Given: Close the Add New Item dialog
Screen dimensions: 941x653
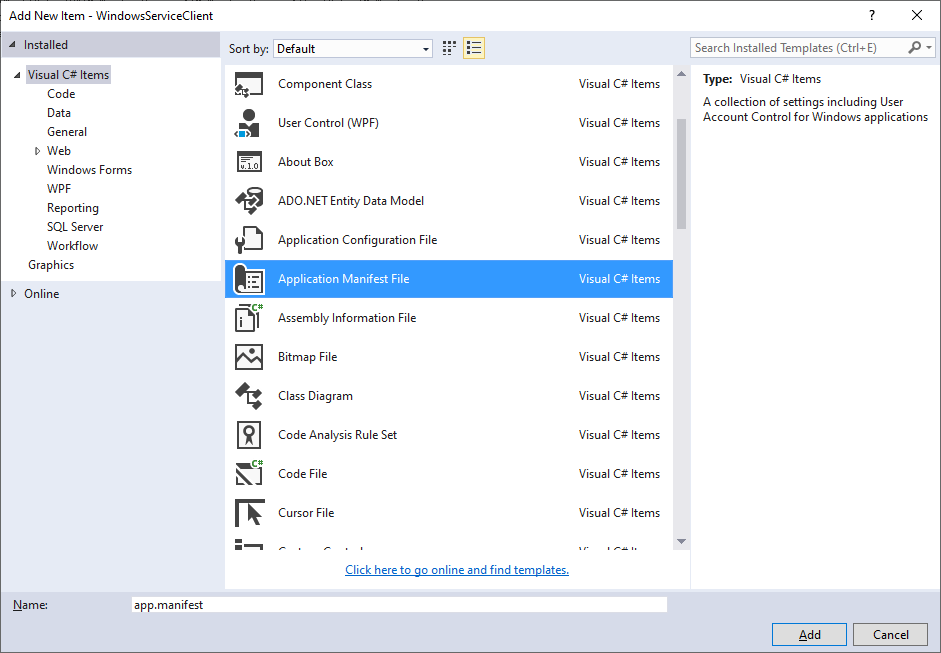Looking at the screenshot, I should click(x=917, y=16).
